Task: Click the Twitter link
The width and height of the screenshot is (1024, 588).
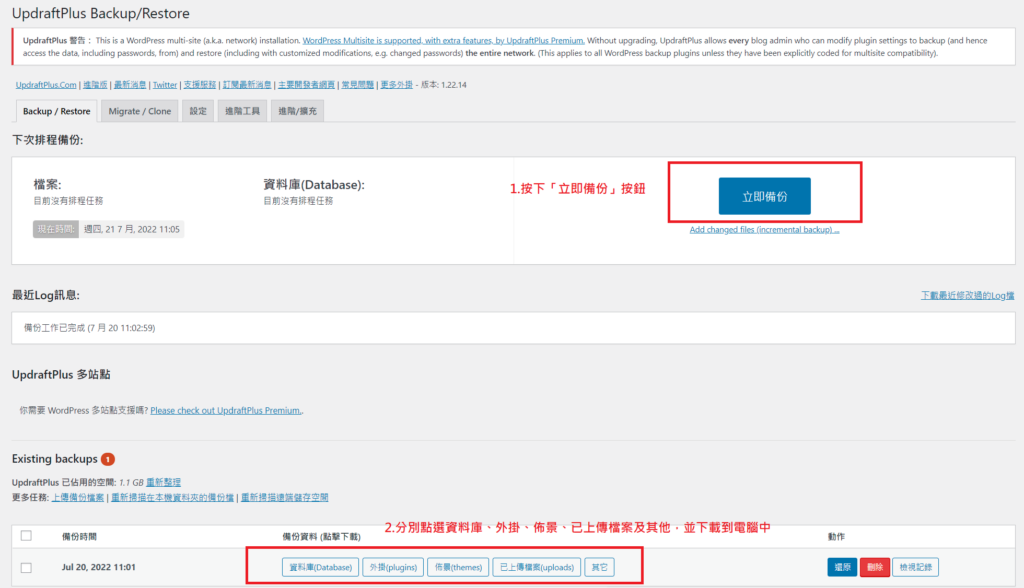Action: click(165, 85)
